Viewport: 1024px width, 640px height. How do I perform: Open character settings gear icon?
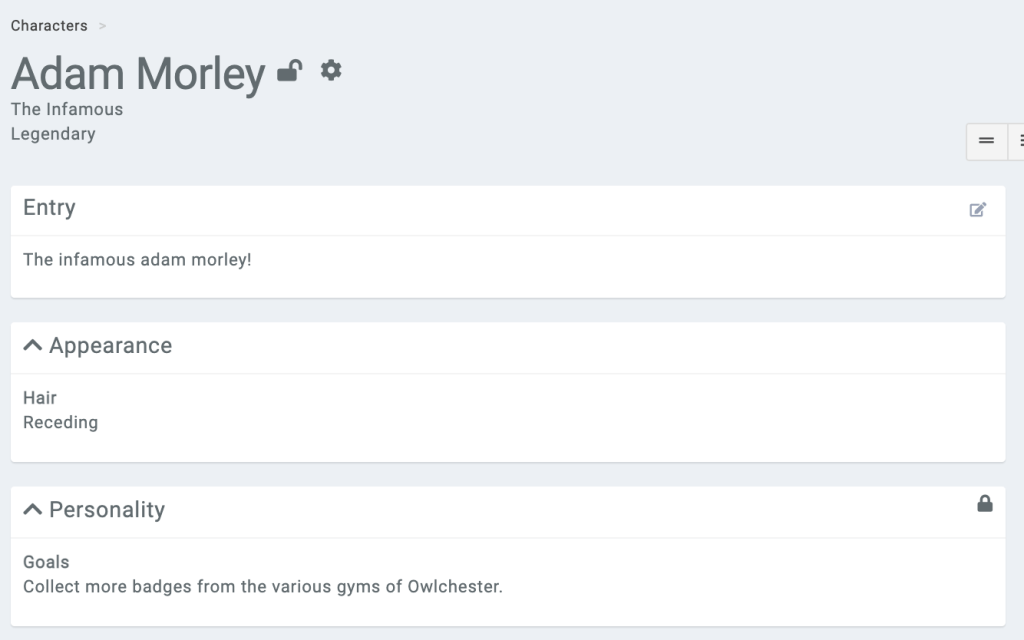point(331,70)
